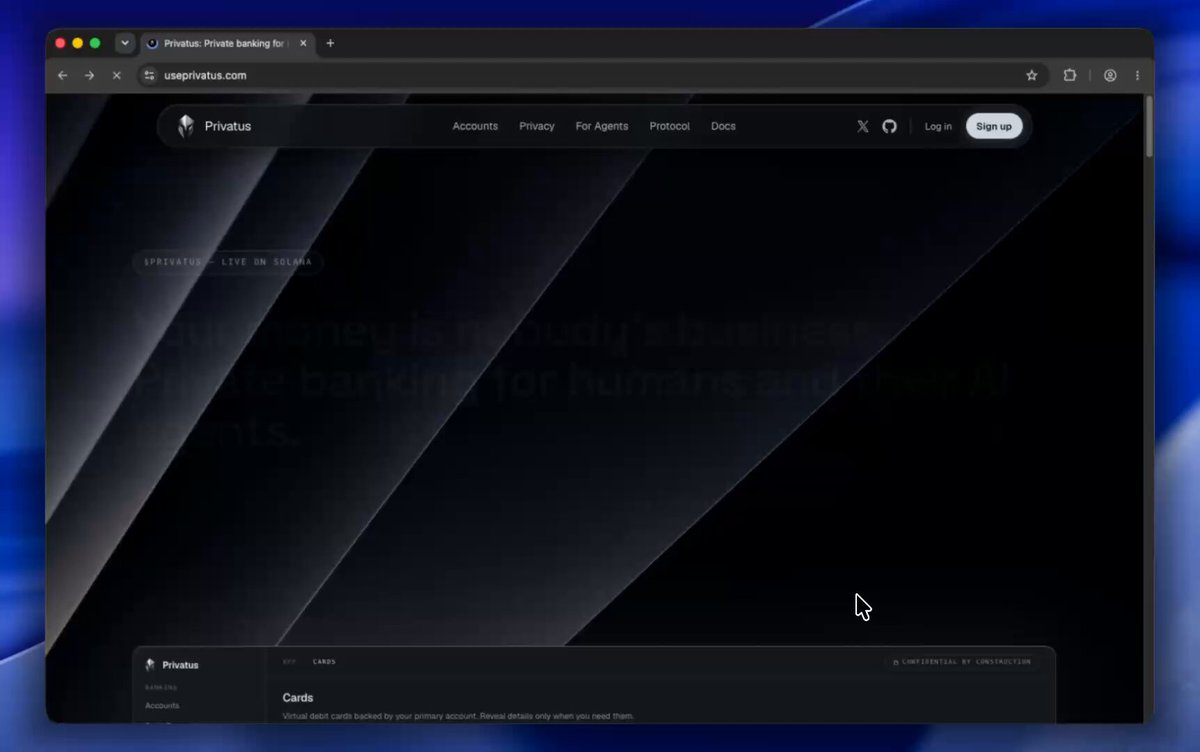This screenshot has height=752, width=1200.
Task: Click the Privatus logo in the dashboard sidebar
Action: coord(171,665)
